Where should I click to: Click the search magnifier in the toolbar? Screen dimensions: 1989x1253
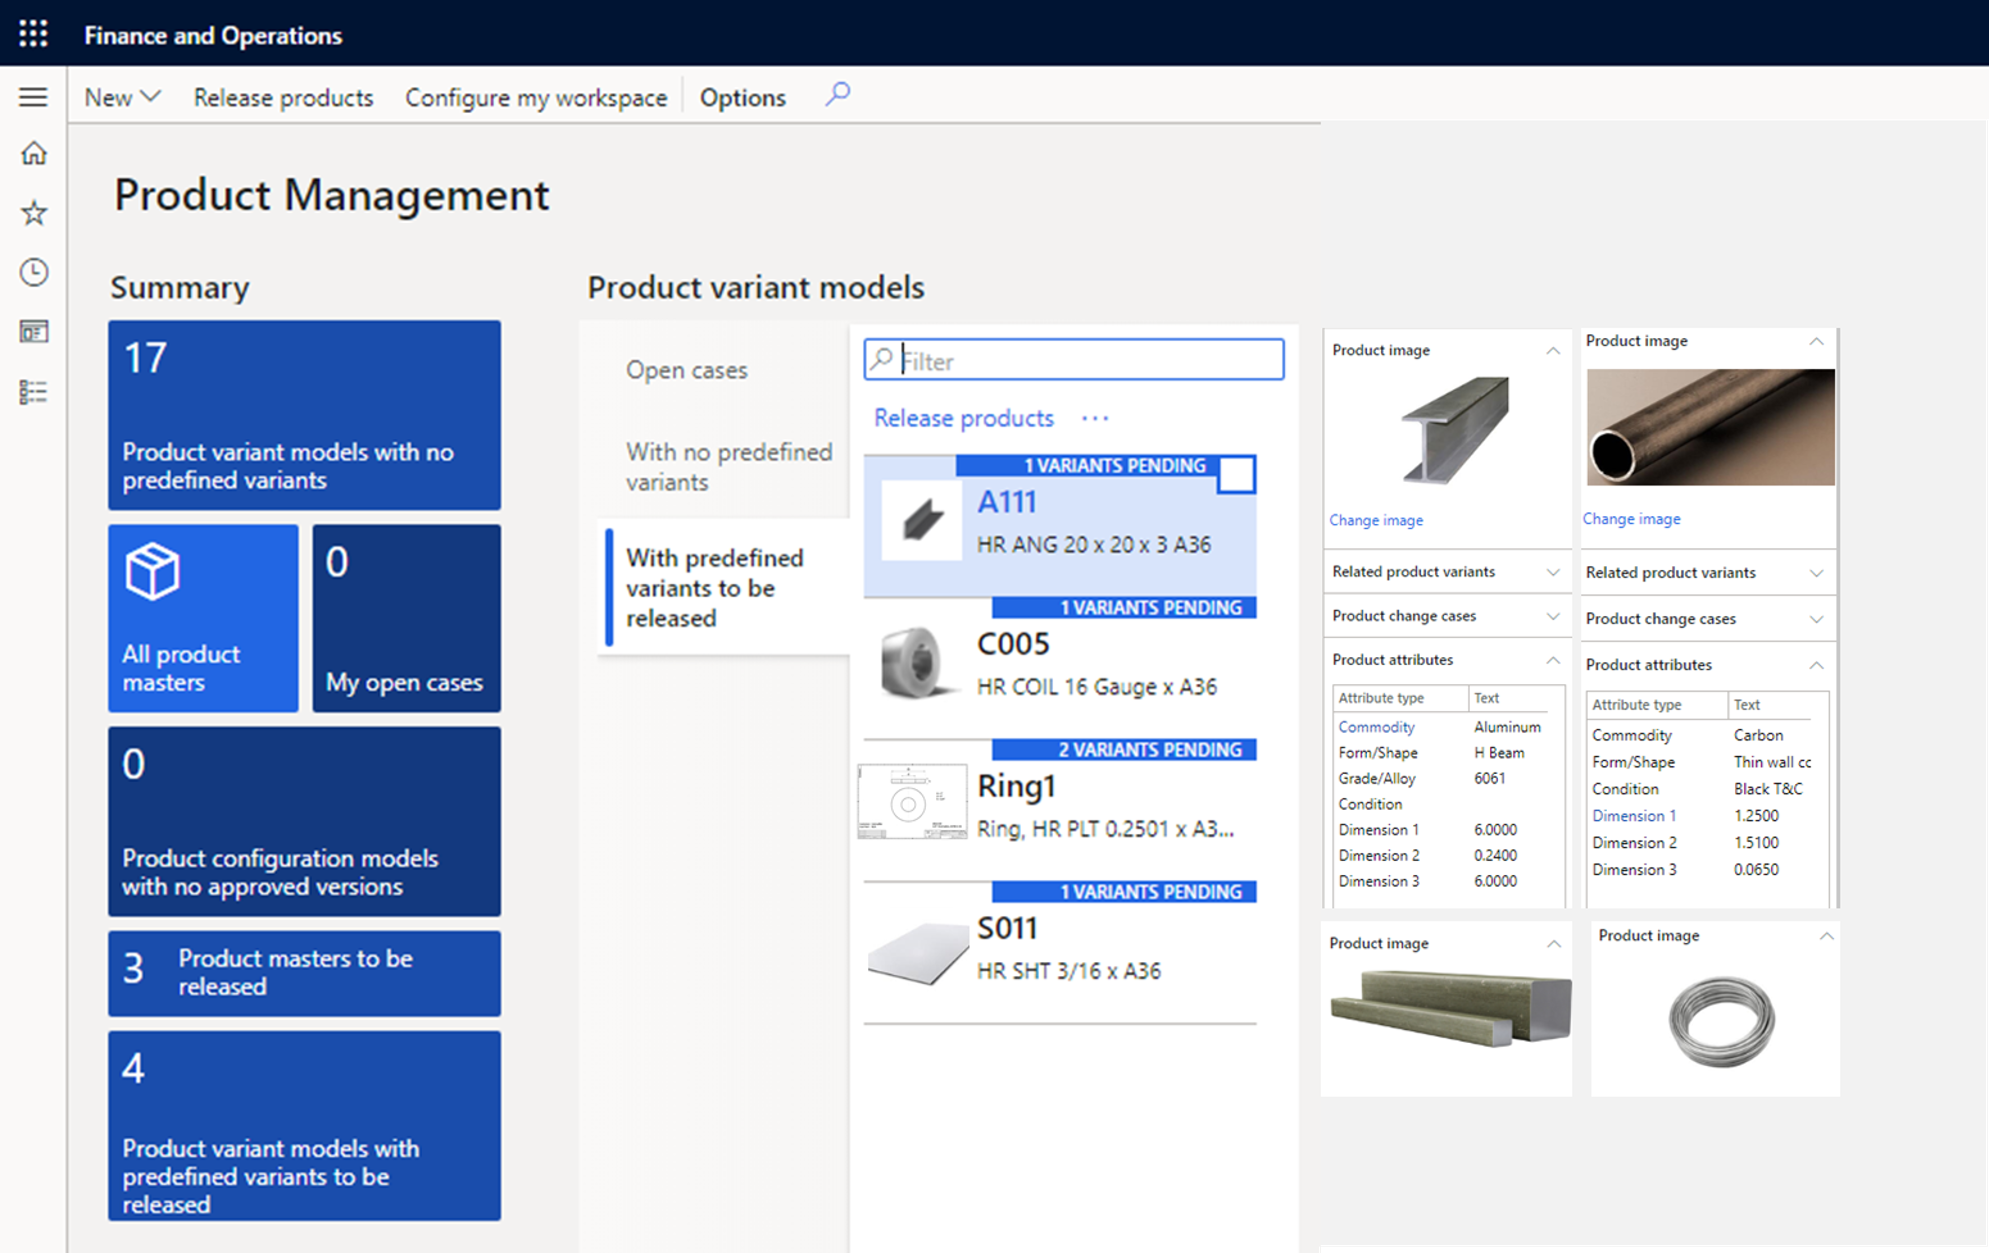coord(836,94)
